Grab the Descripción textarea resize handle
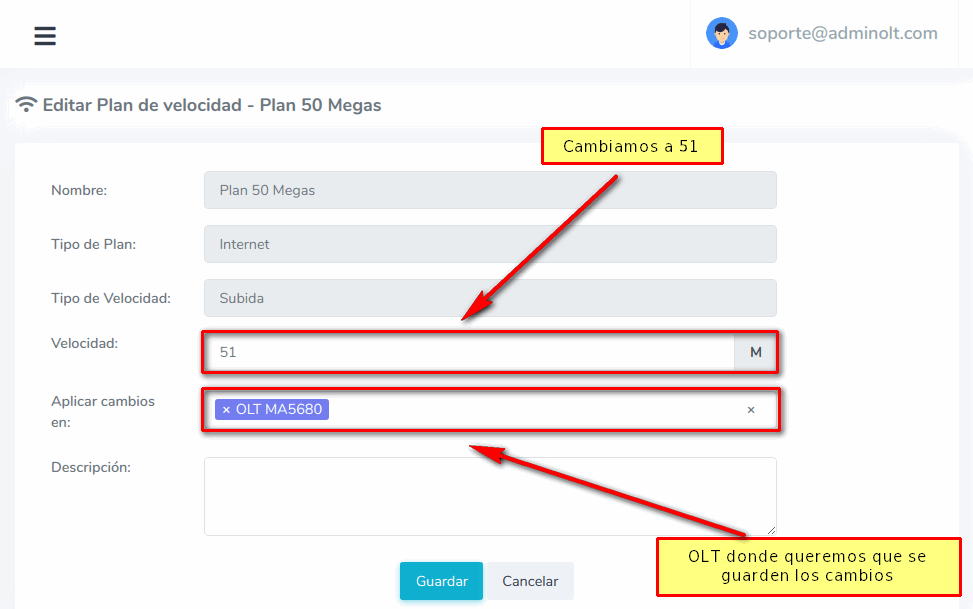 (x=771, y=530)
